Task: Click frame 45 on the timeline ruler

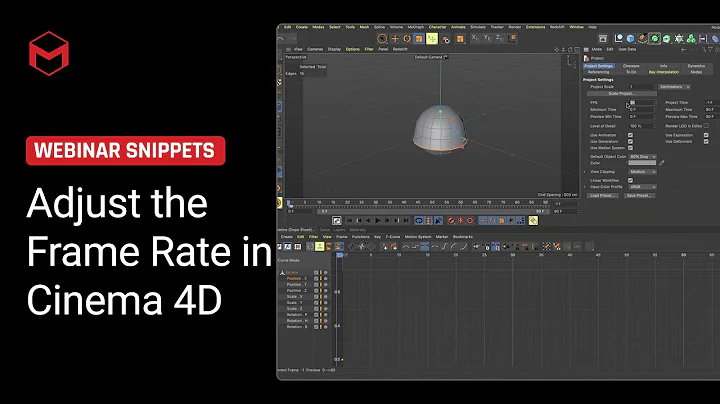Action: (418, 202)
